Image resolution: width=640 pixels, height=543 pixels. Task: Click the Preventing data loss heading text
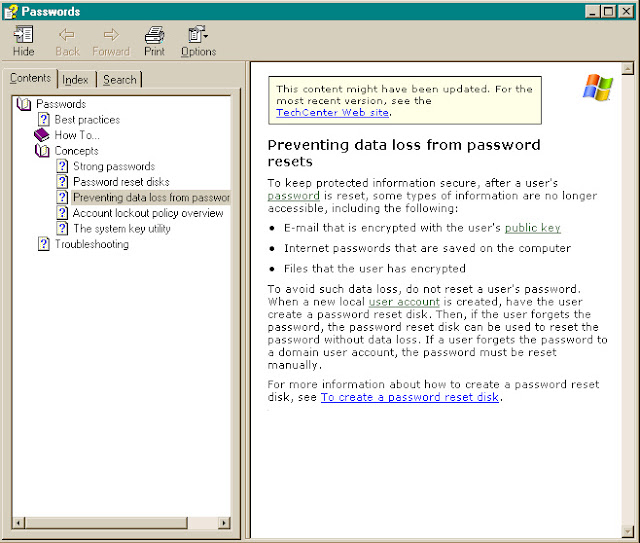404,153
